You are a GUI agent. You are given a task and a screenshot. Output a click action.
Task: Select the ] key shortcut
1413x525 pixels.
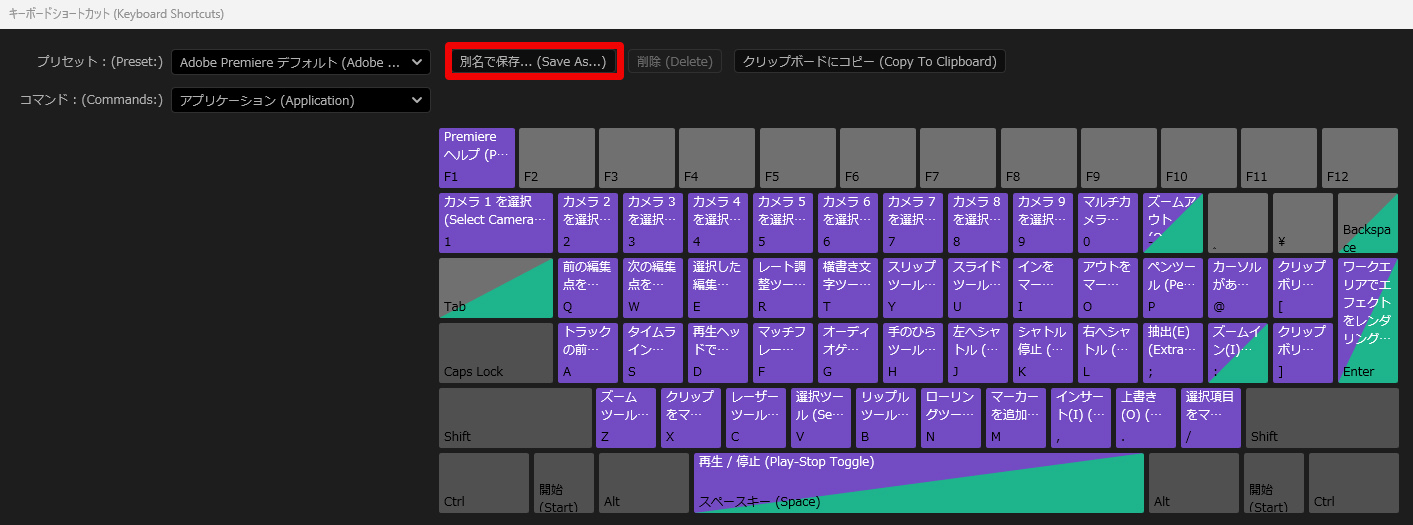[1303, 353]
